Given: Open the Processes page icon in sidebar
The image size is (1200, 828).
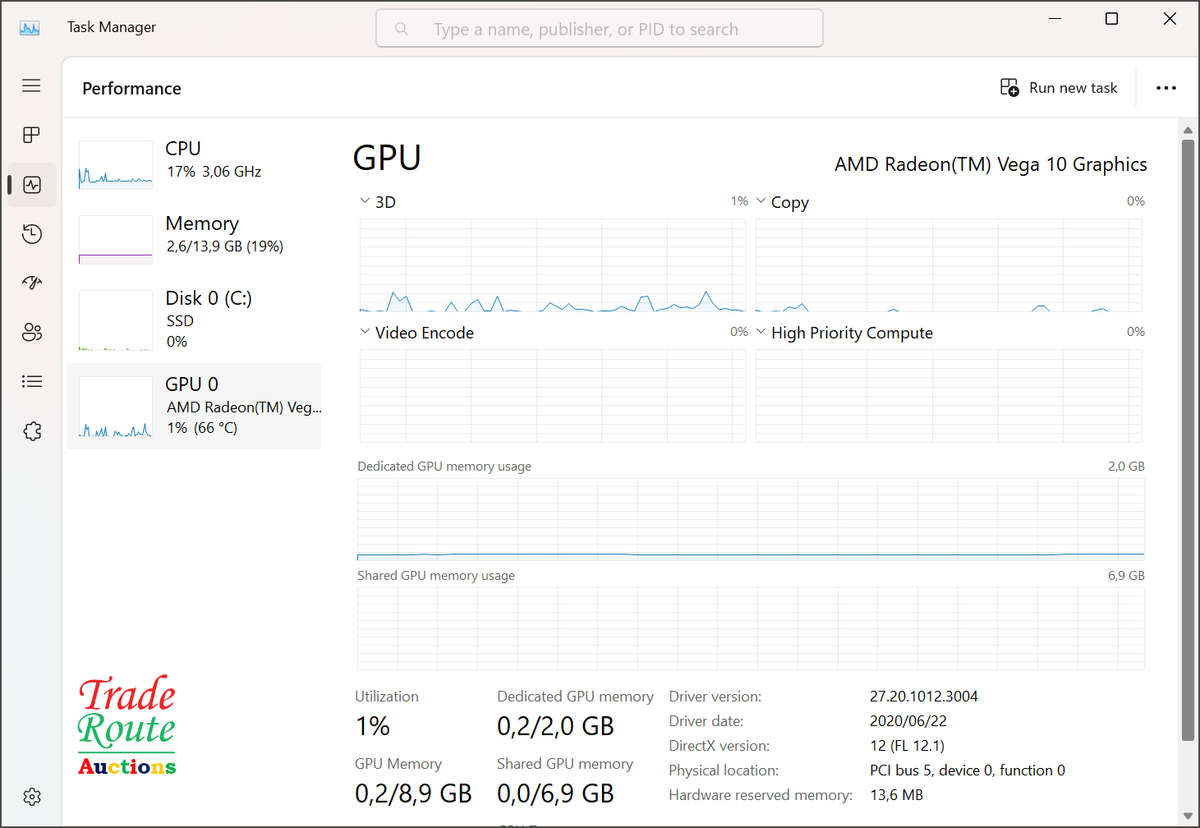Looking at the screenshot, I should [x=32, y=135].
